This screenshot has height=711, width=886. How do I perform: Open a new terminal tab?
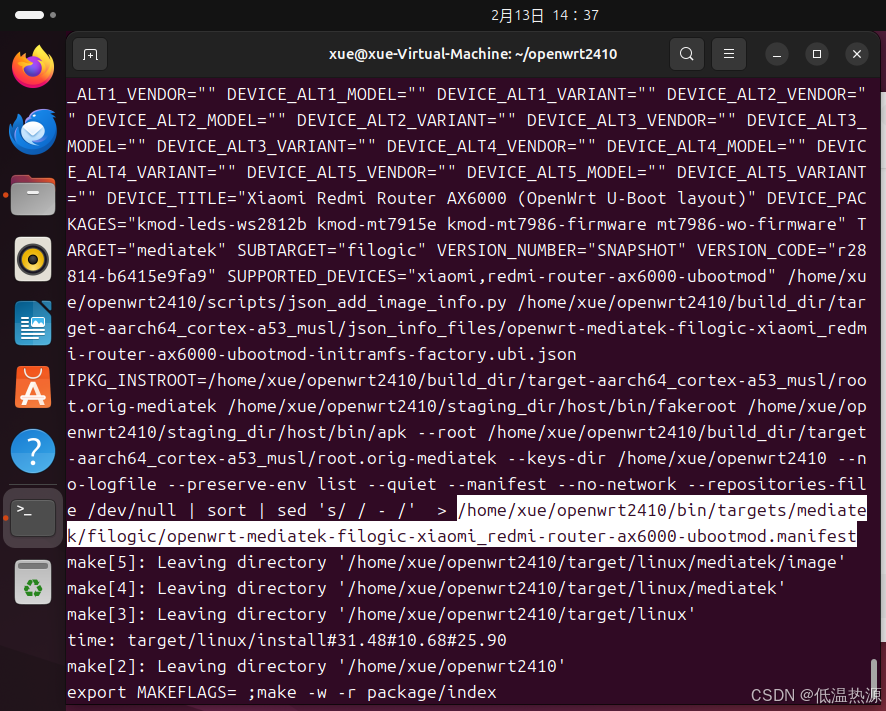click(90, 54)
